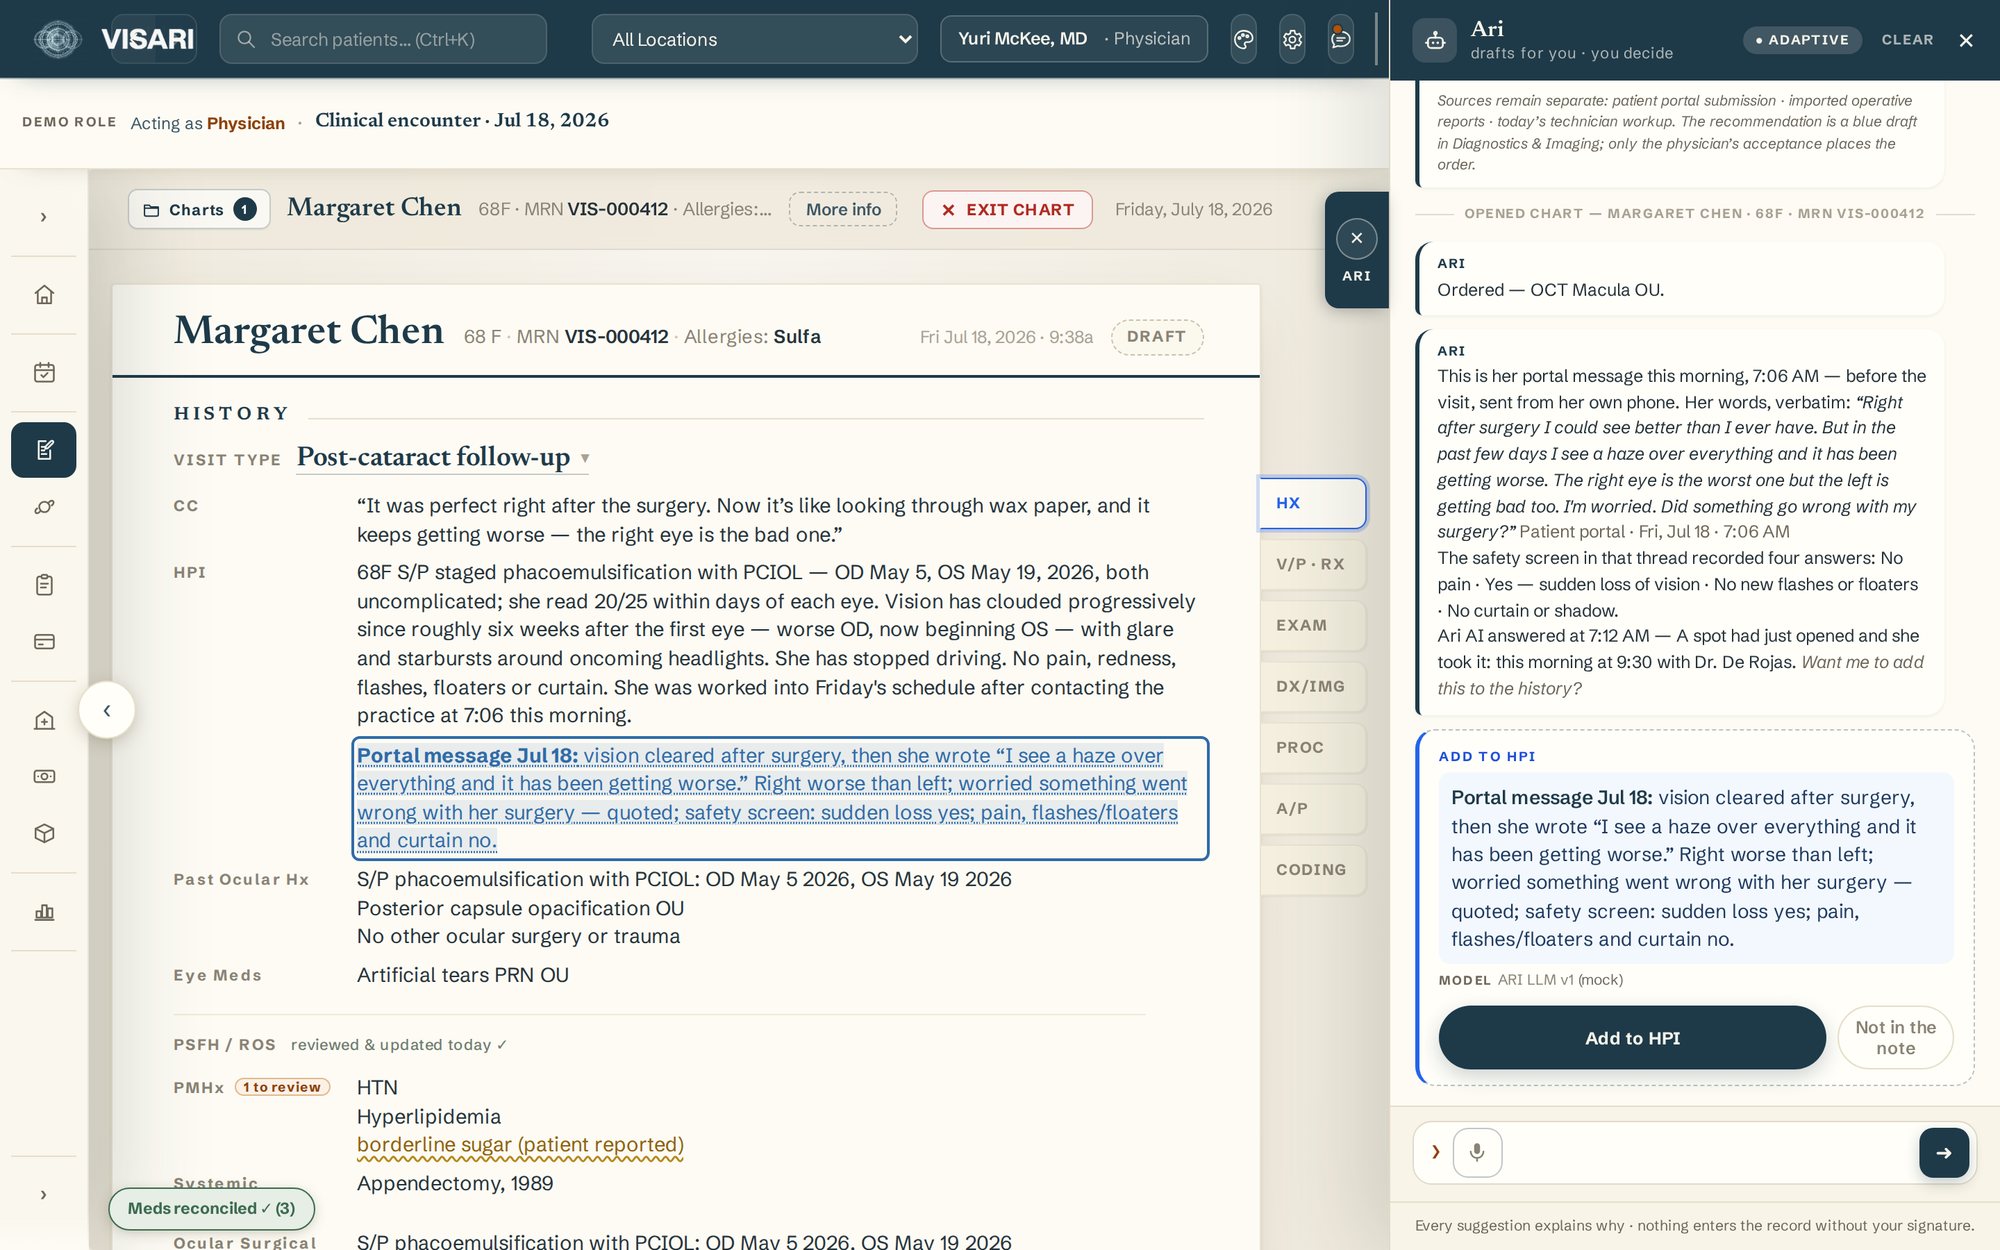This screenshot has width=2000, height=1250.
Task: Click the More info button
Action: tap(843, 210)
